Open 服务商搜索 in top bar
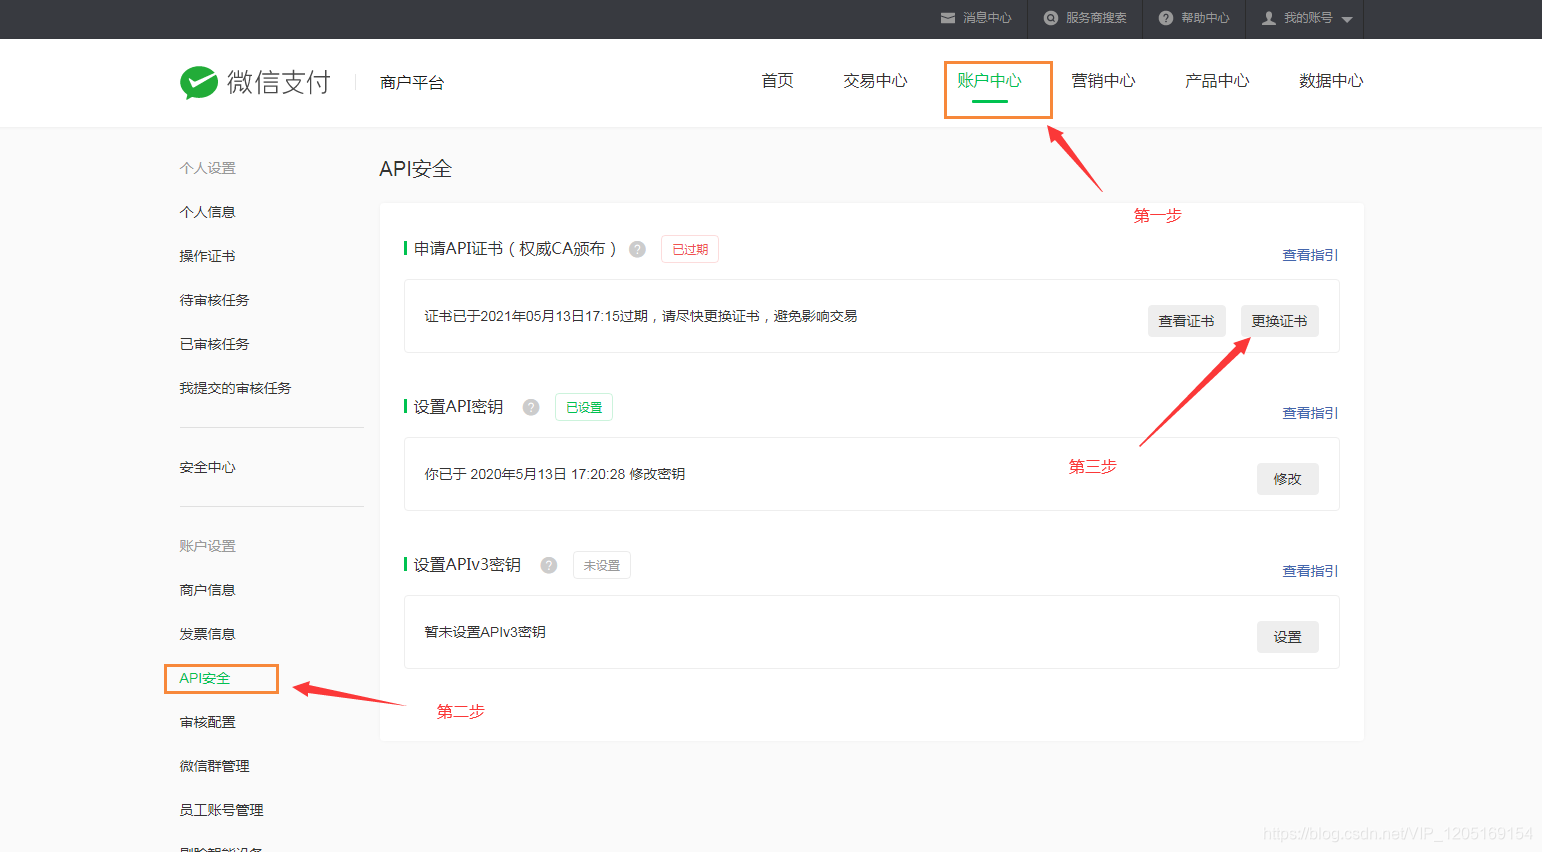 coord(1096,18)
